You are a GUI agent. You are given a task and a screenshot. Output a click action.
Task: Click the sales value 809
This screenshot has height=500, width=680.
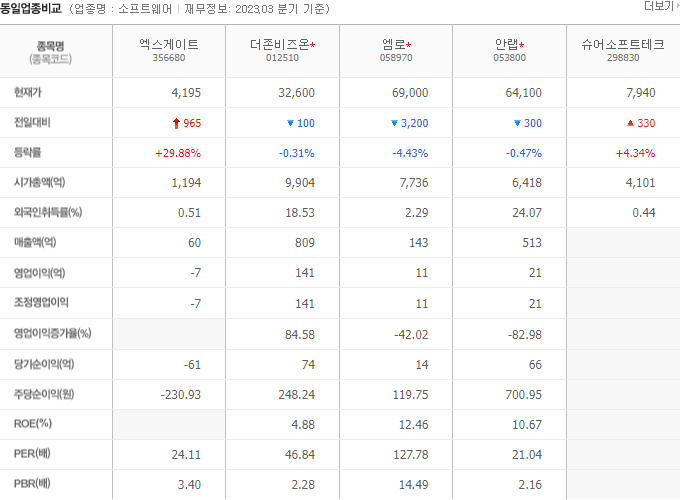(x=305, y=243)
